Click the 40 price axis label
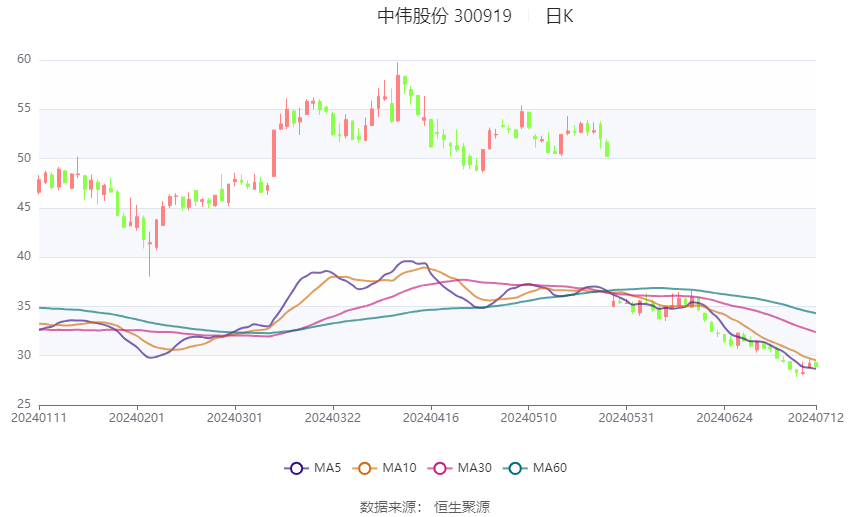Image resolution: width=850 pixels, height=517 pixels. point(24,256)
